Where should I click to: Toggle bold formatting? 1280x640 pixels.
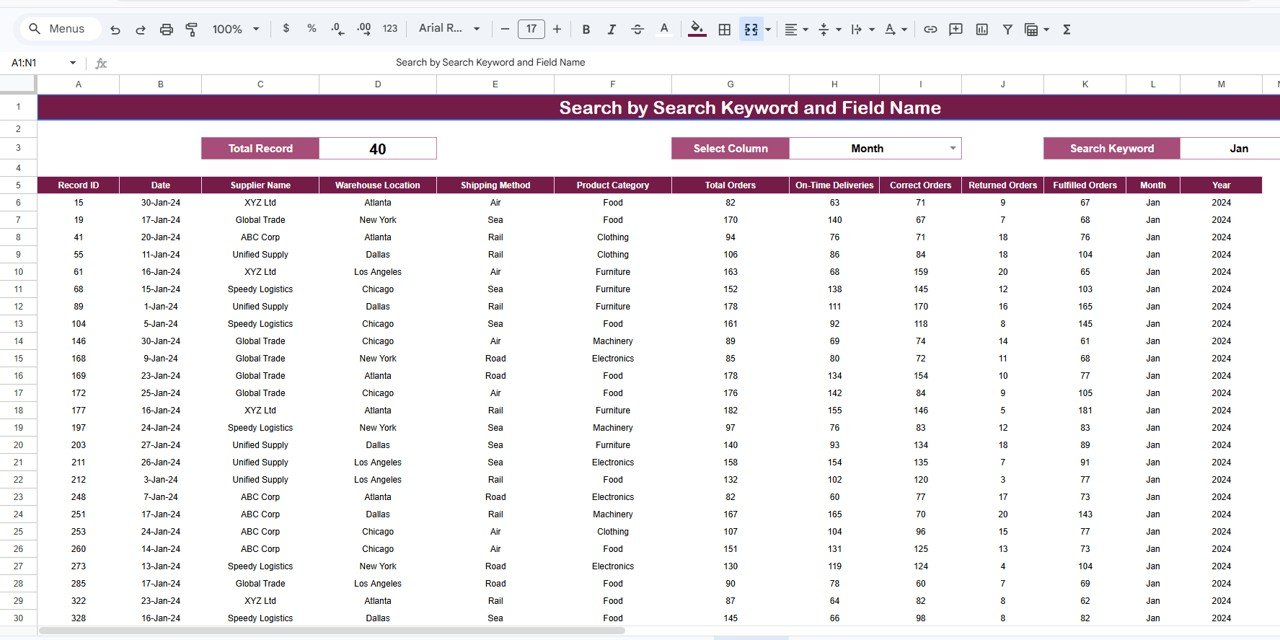pos(586,29)
